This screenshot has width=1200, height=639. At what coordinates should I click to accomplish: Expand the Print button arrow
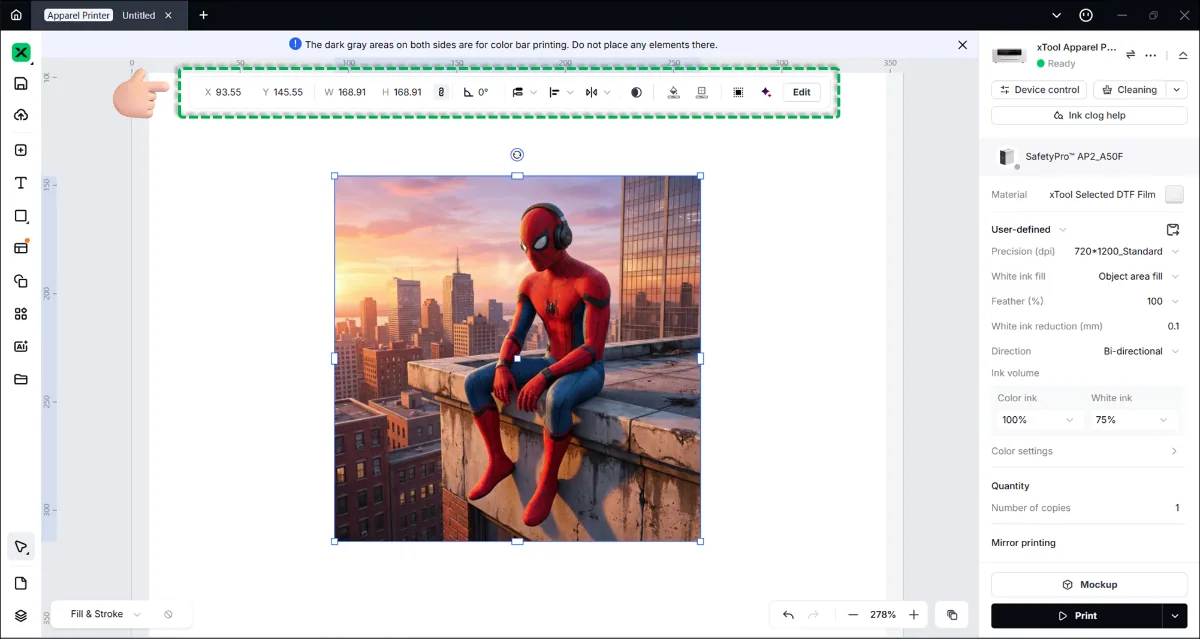(1174, 615)
